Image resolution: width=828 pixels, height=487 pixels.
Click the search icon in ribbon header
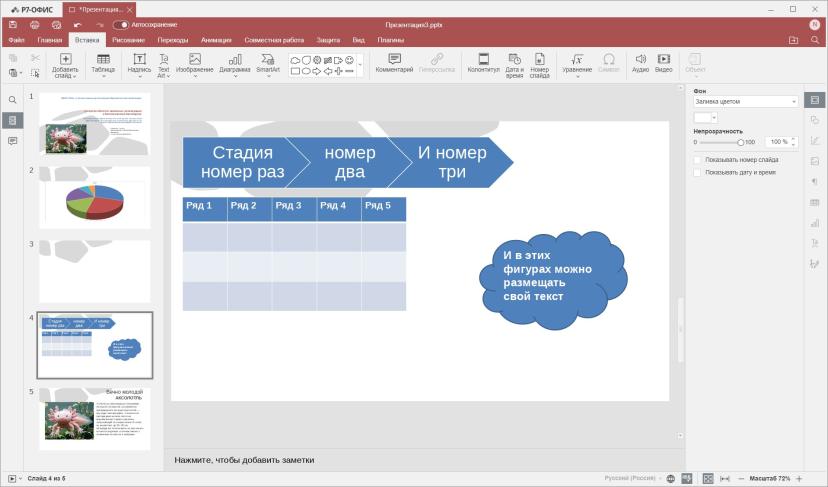(x=815, y=40)
